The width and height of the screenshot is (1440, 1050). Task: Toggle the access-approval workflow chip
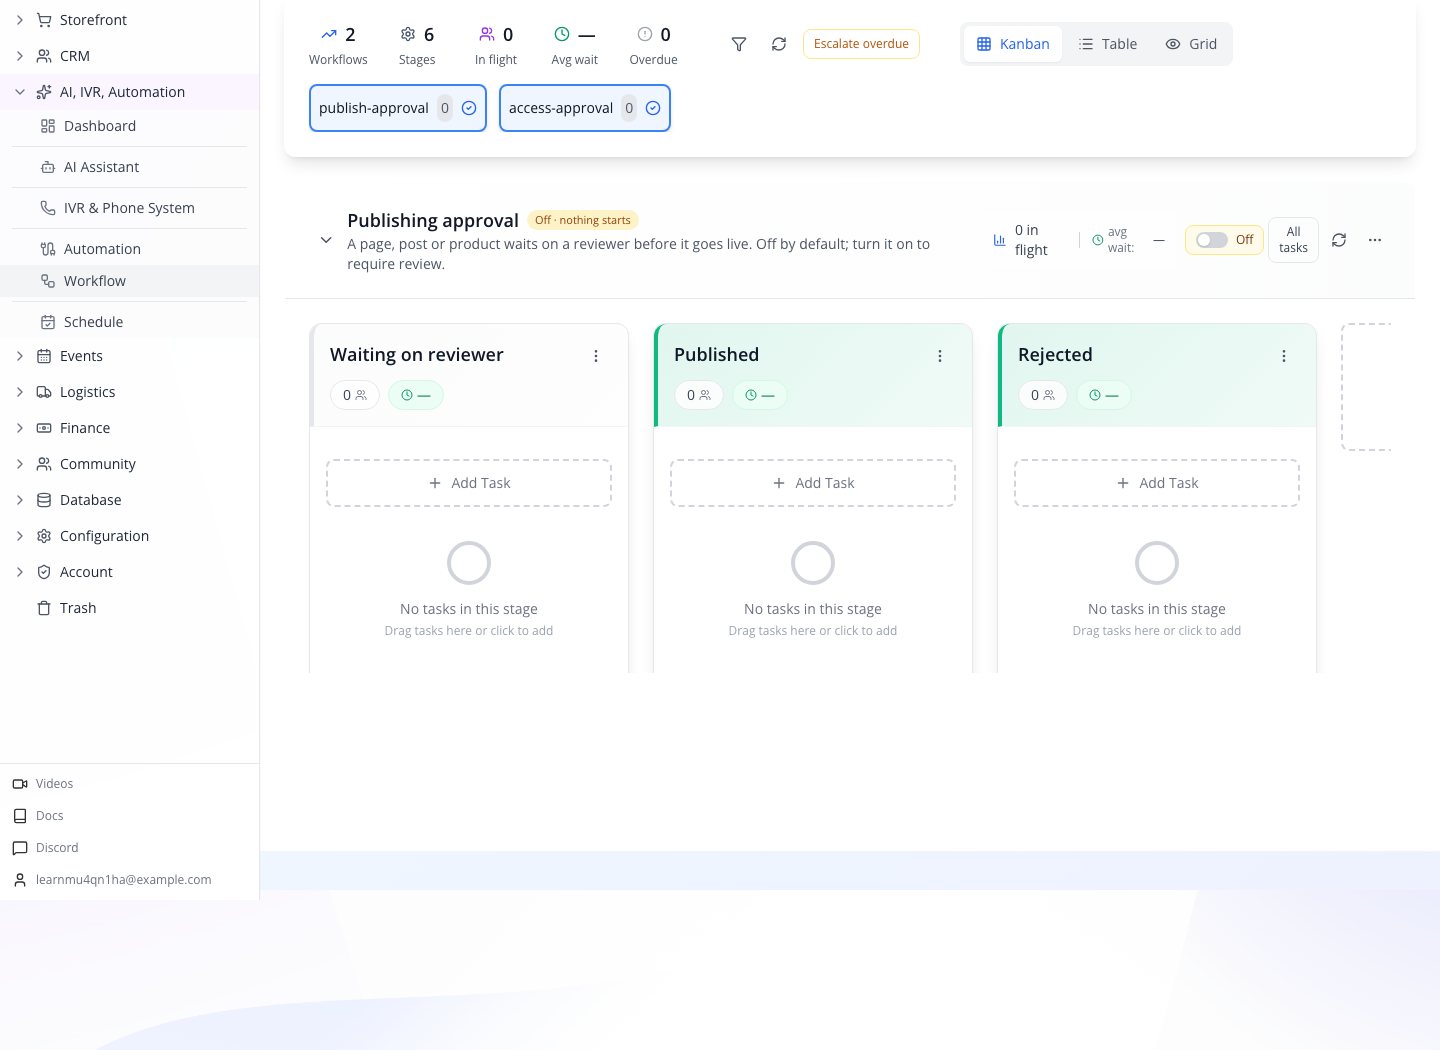tap(585, 108)
